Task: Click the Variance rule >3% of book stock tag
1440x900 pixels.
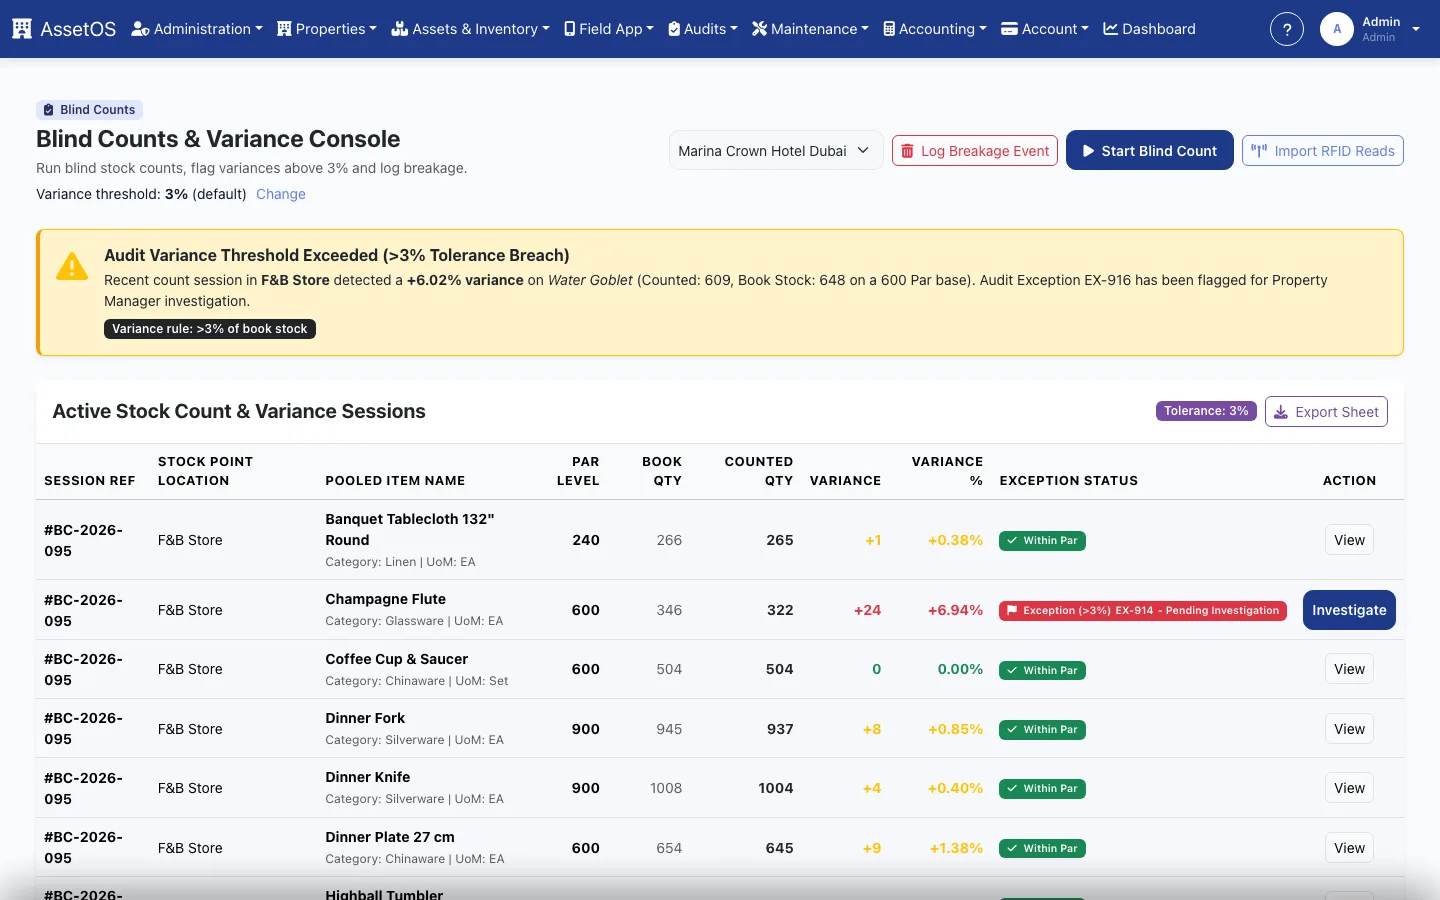Action: (210, 329)
